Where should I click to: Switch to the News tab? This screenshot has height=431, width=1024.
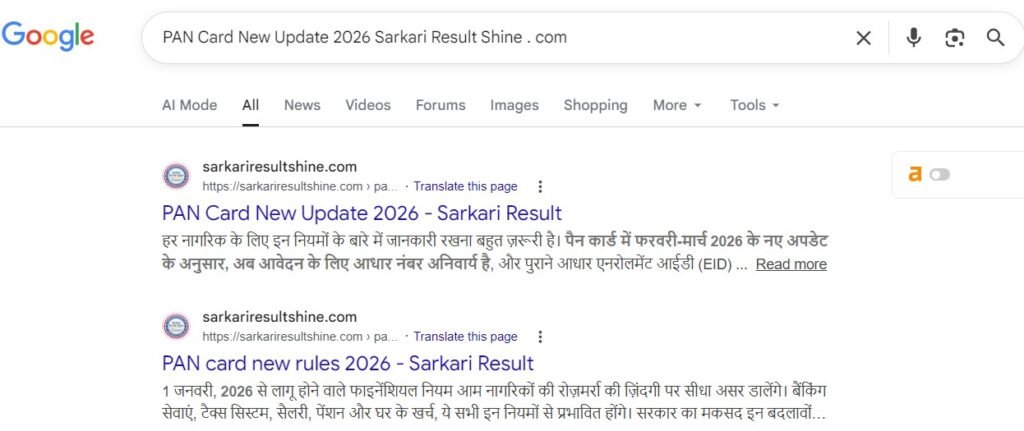[x=302, y=105]
